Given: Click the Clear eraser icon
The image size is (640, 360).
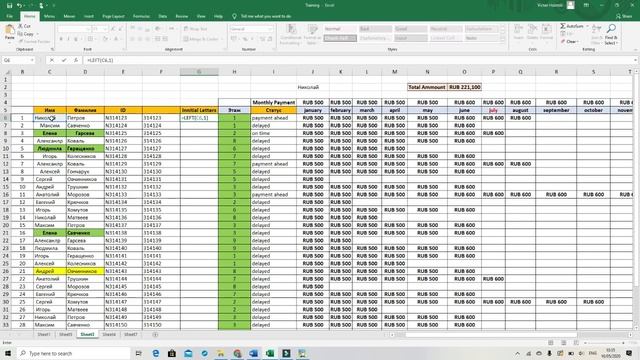Looking at the screenshot, I should point(563,42).
